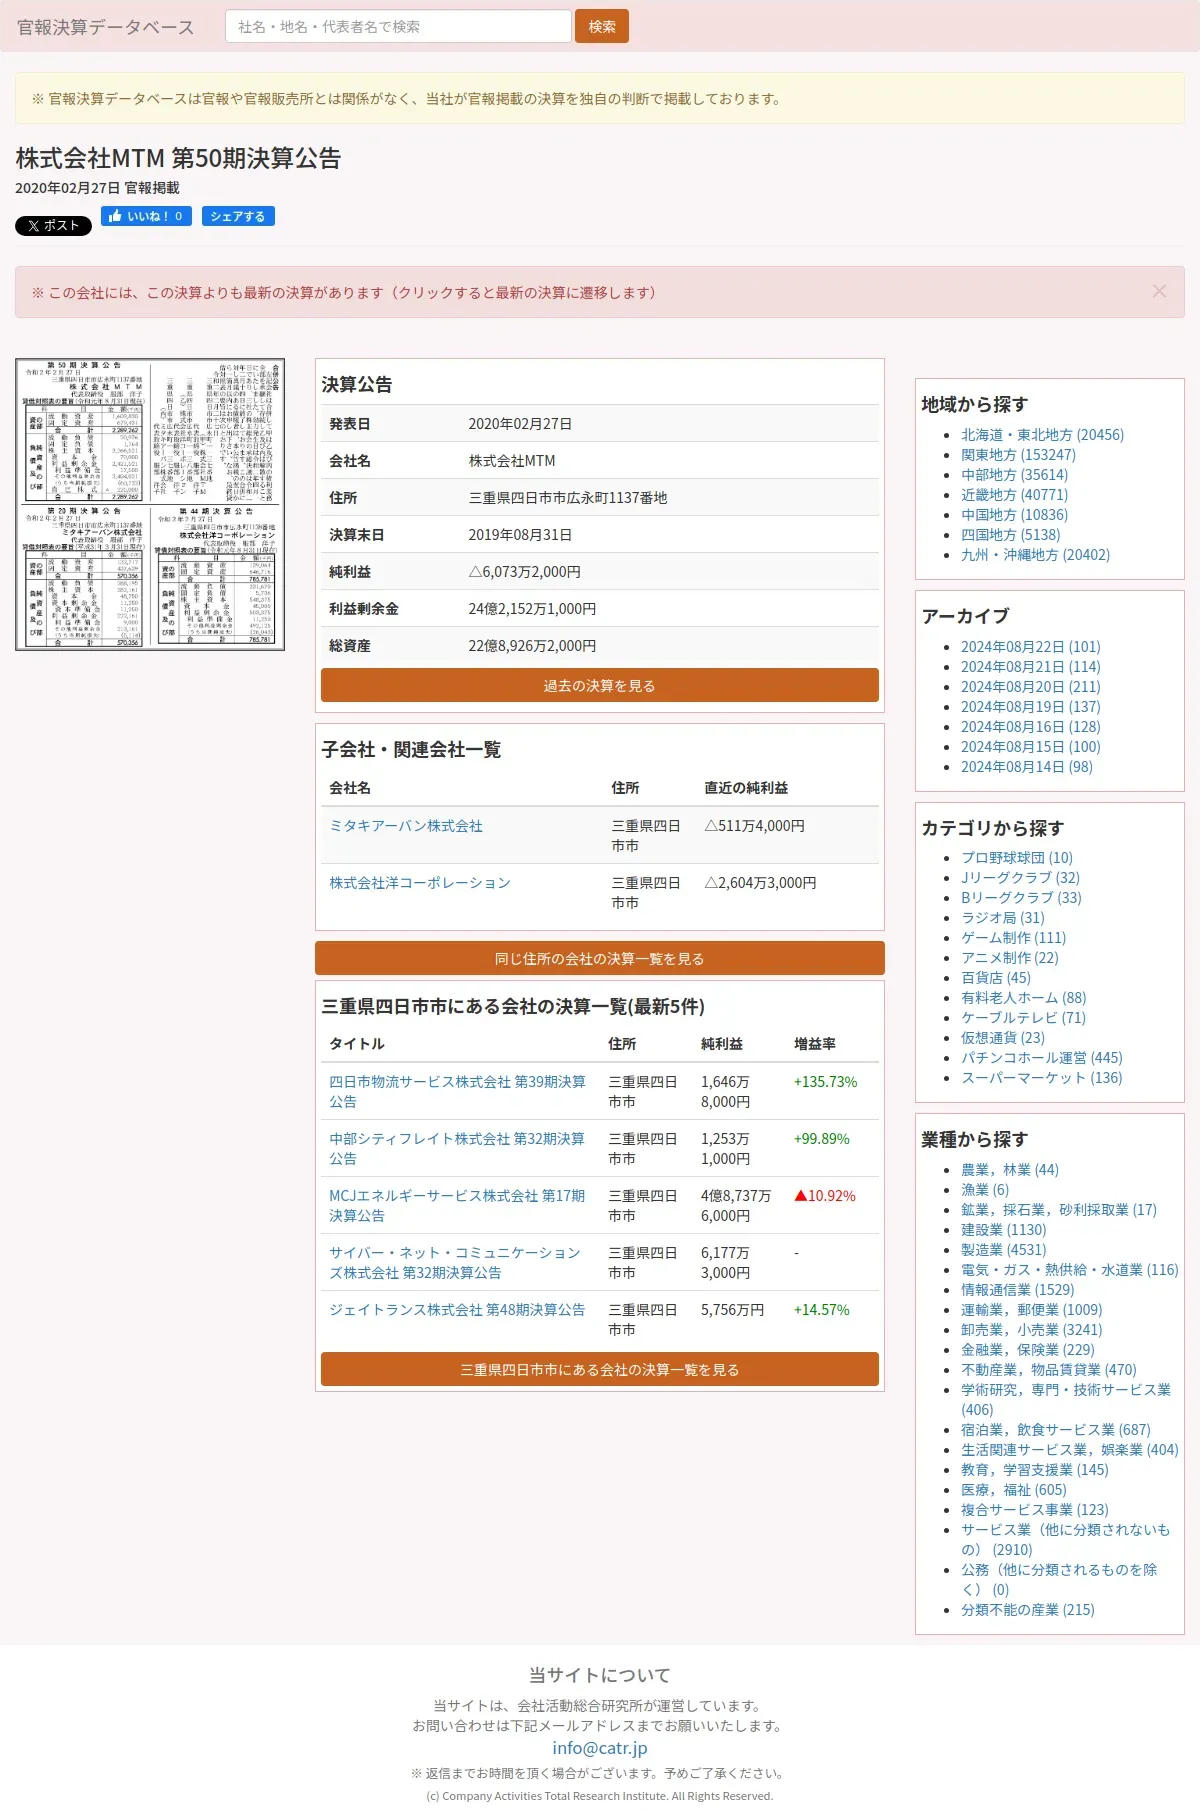Select 北海道・東北地方 region link
This screenshot has width=1200, height=1813.
[1042, 435]
